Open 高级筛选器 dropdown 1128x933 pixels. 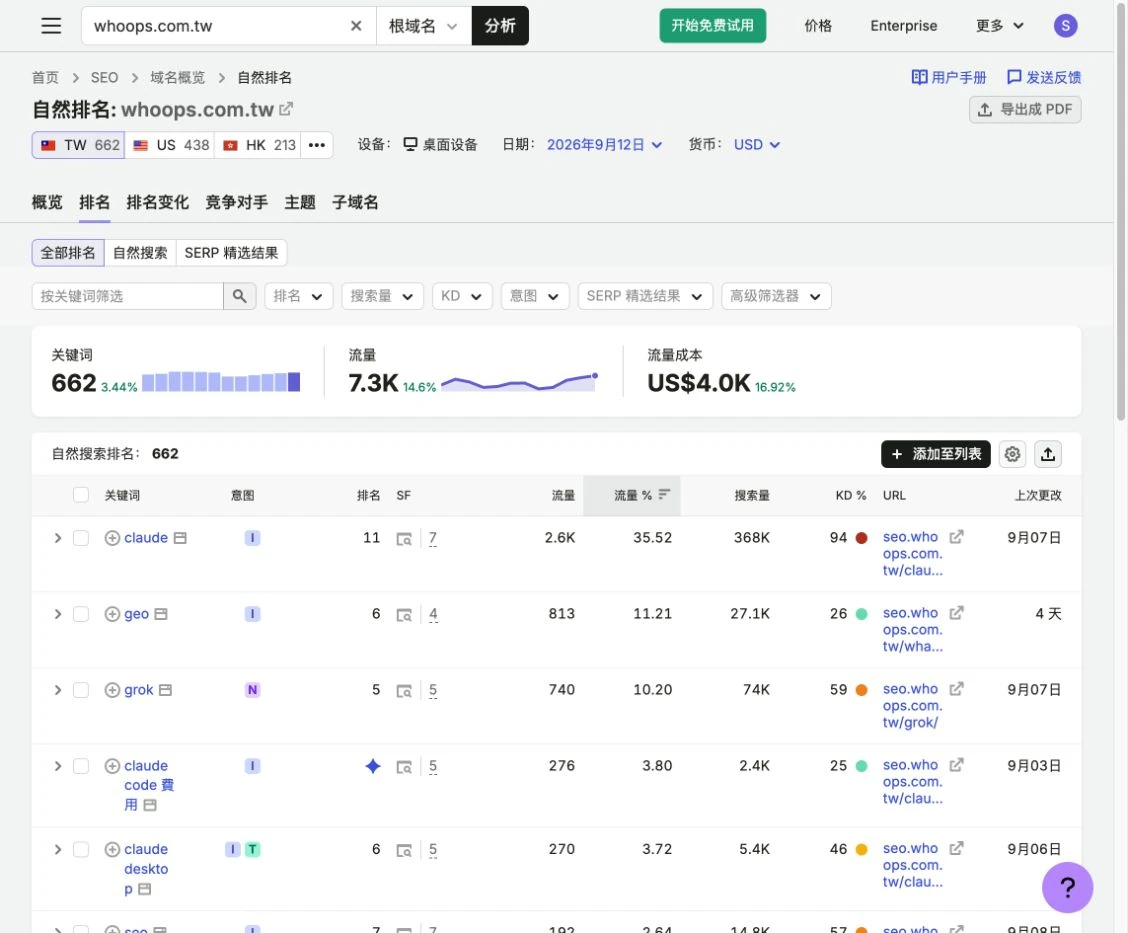(x=776, y=296)
